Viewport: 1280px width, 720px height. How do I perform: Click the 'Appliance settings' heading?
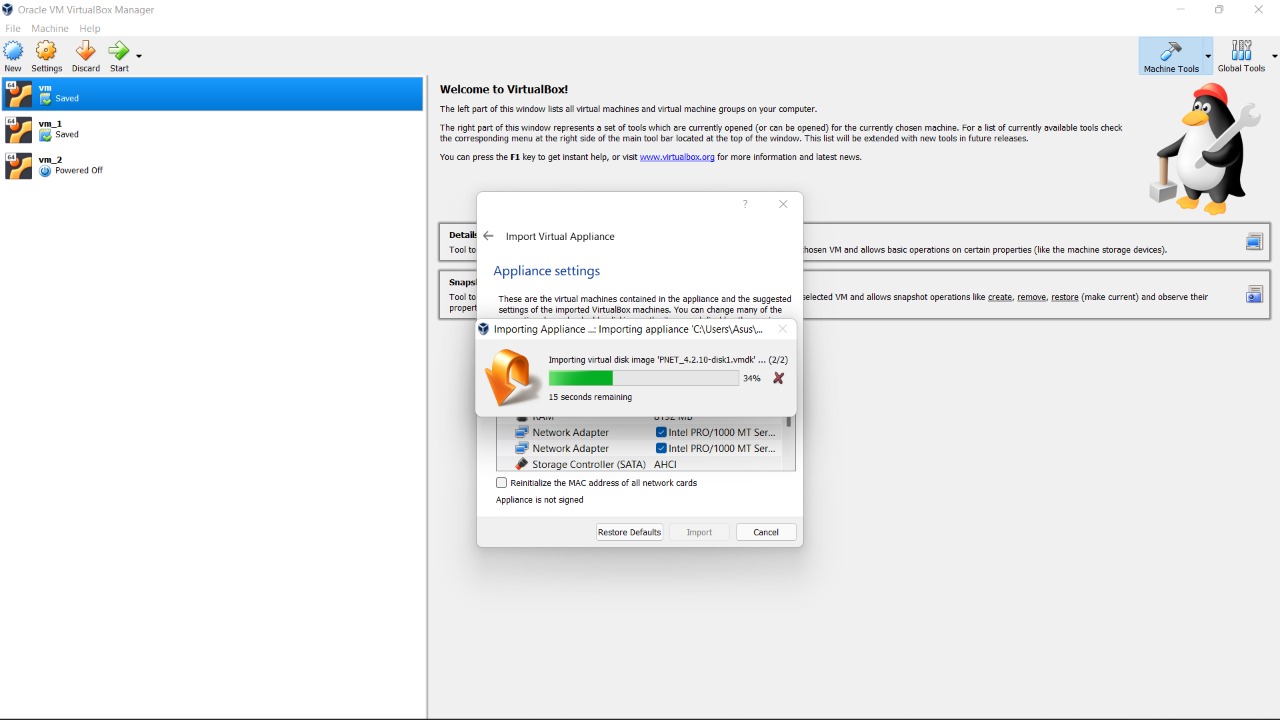click(547, 271)
